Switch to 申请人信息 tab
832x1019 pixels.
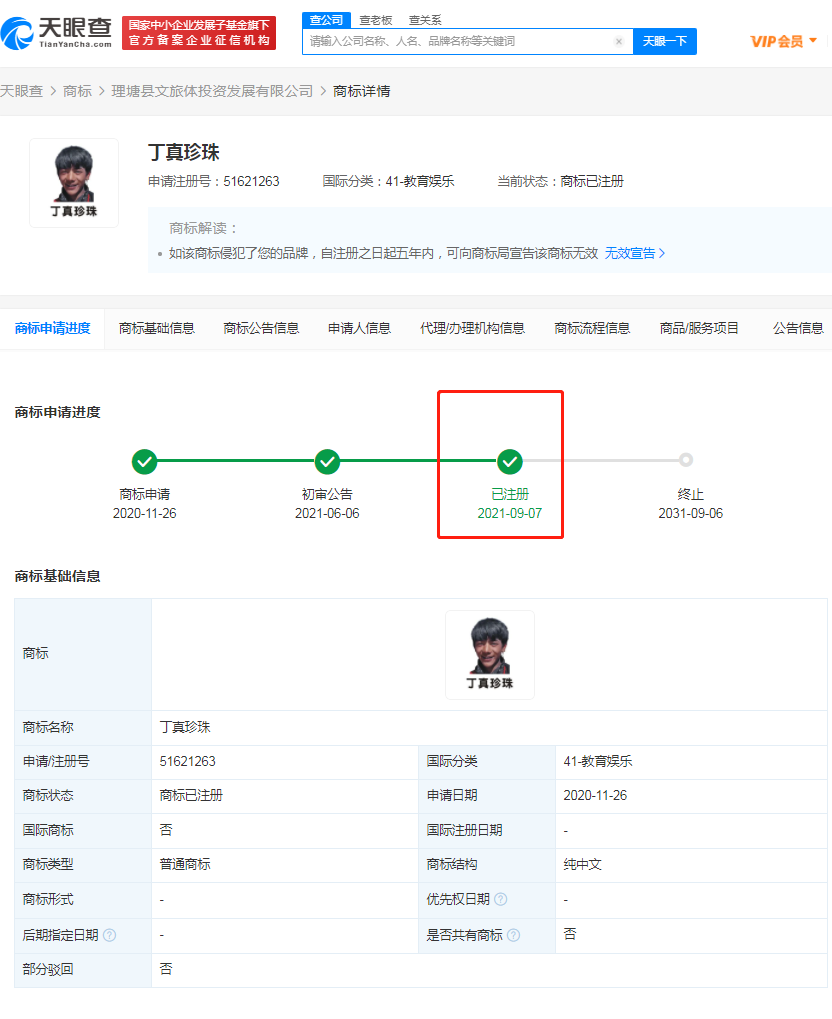(359, 328)
